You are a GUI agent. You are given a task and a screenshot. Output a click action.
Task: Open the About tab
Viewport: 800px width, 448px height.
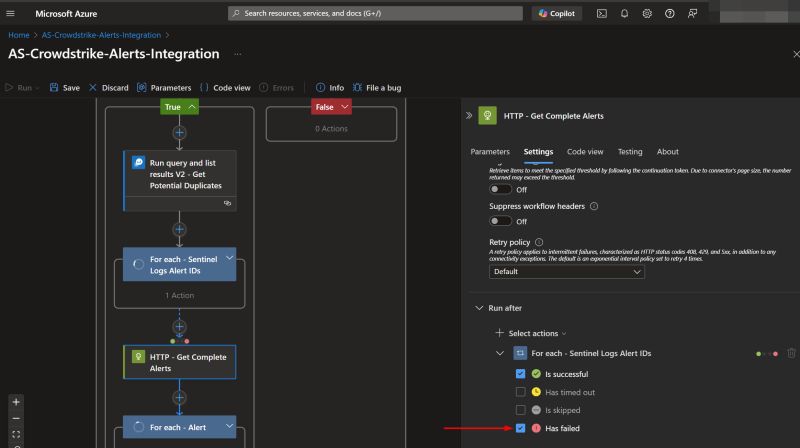pos(667,152)
